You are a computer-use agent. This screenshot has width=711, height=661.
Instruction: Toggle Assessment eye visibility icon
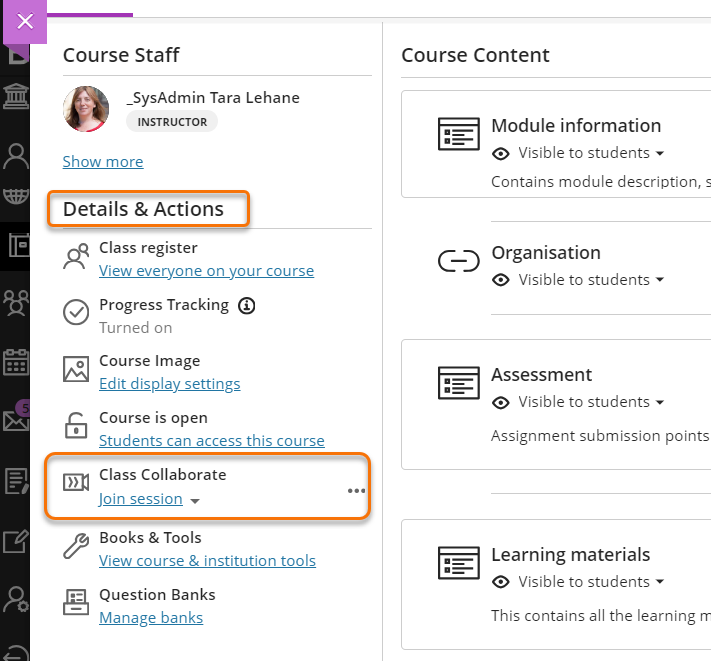click(x=501, y=402)
